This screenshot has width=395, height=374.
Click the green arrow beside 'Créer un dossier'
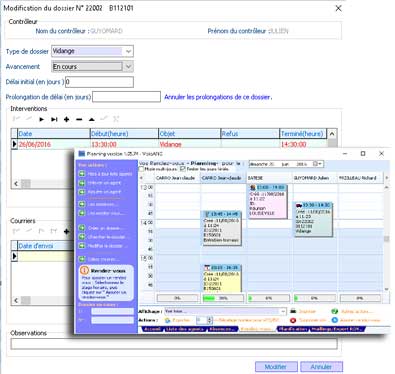click(82, 228)
